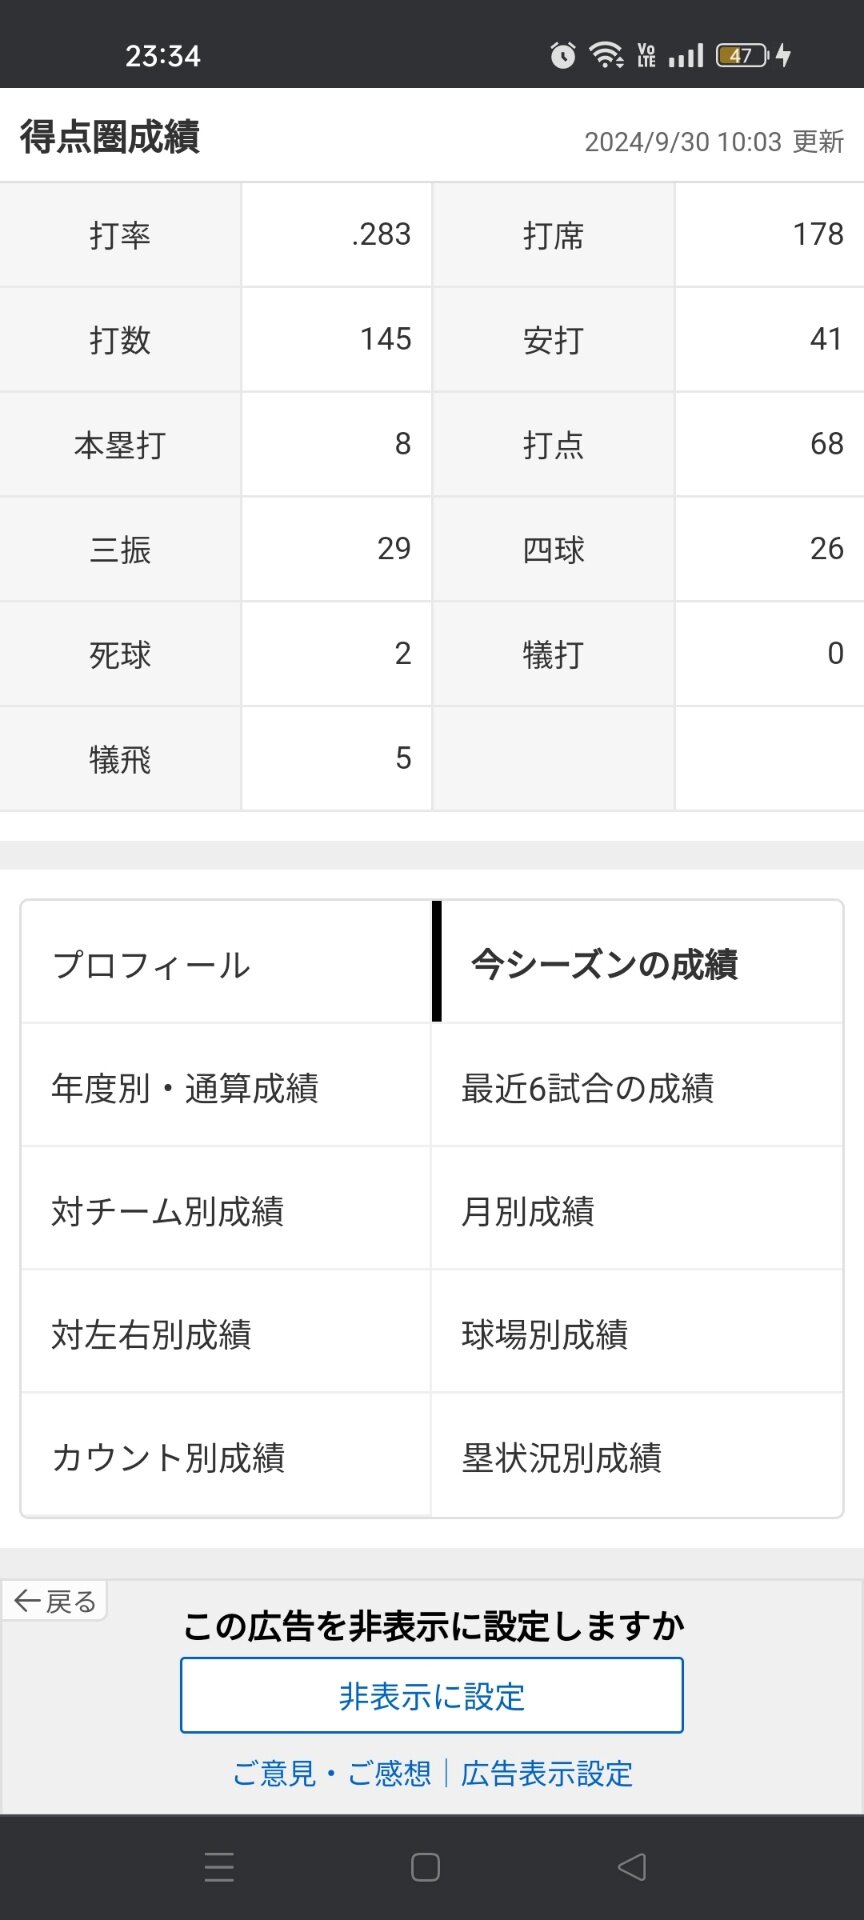Viewport: 864px width, 1920px height.
Task: Tap the alarm clock status icon
Action: pos(563,55)
